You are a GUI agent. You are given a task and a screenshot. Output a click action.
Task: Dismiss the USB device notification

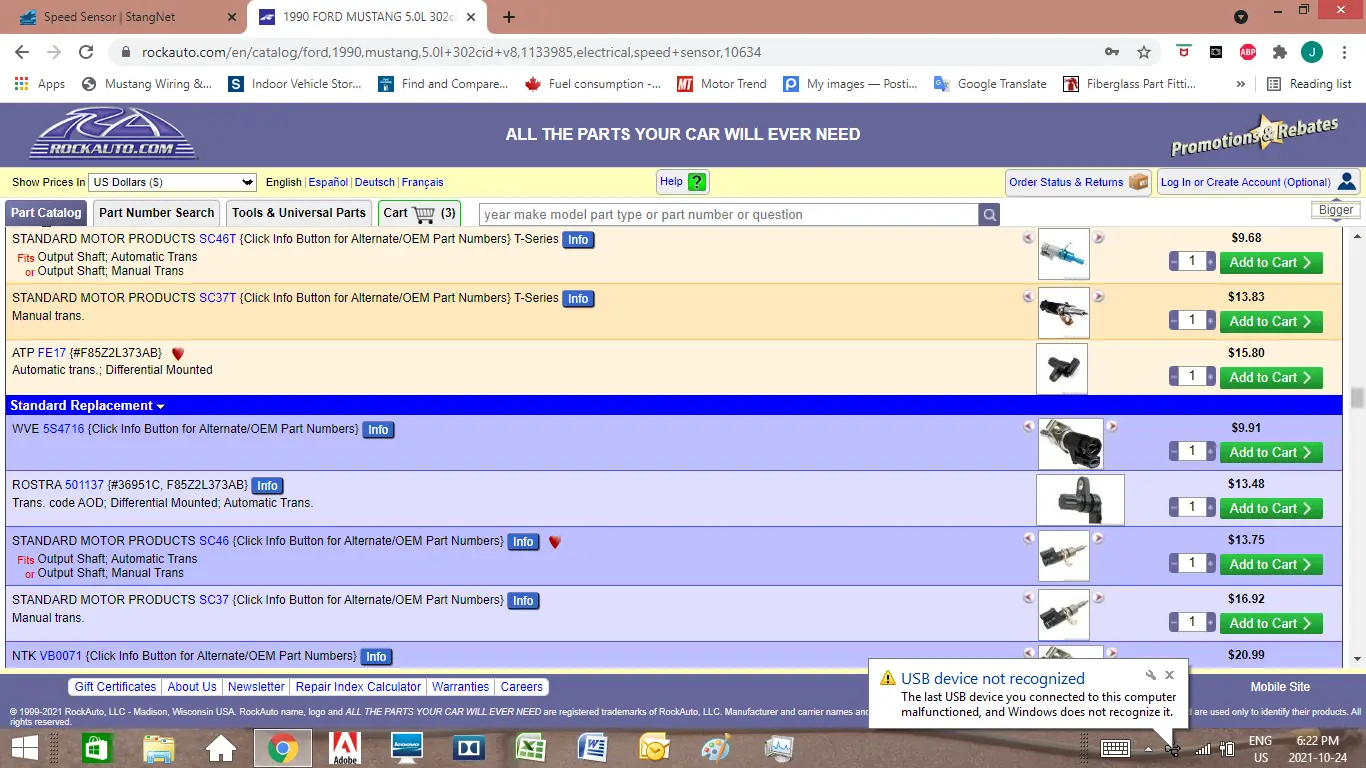point(1169,675)
